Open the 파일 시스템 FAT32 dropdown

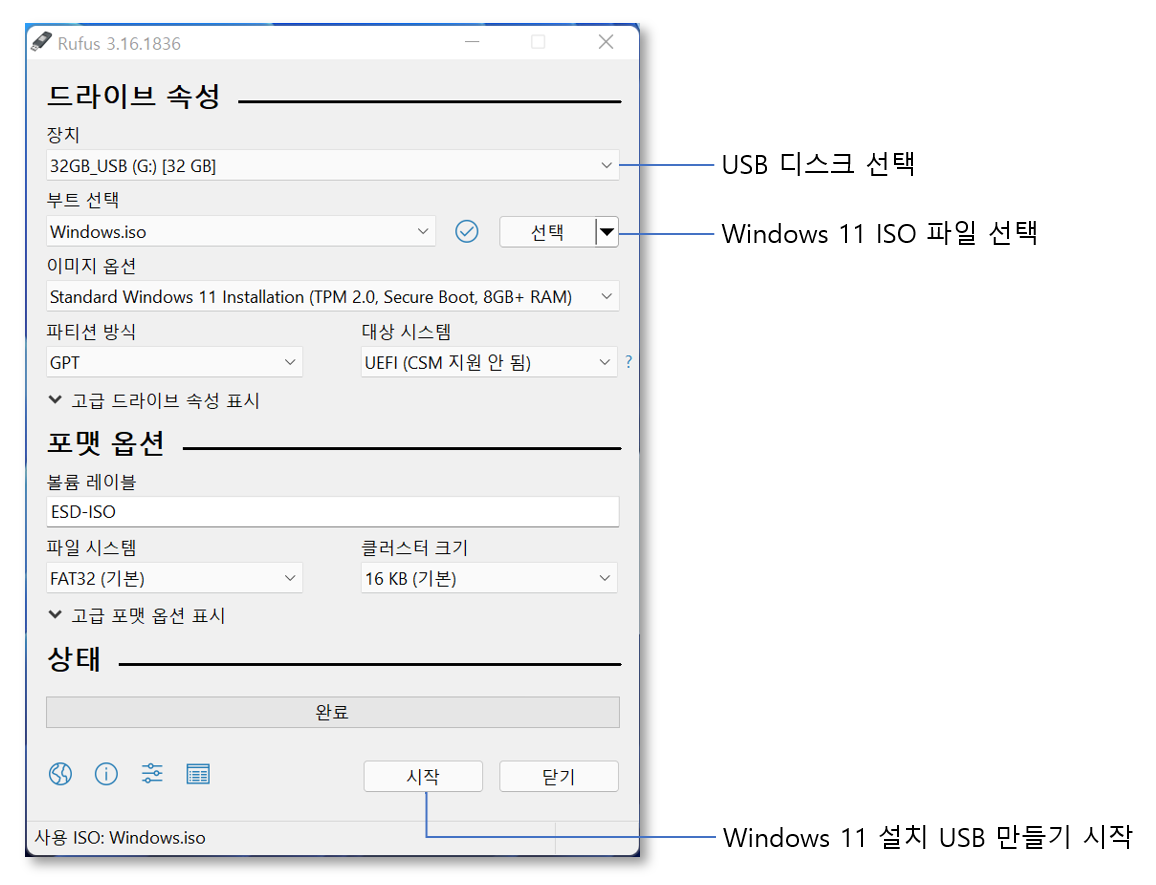(174, 578)
